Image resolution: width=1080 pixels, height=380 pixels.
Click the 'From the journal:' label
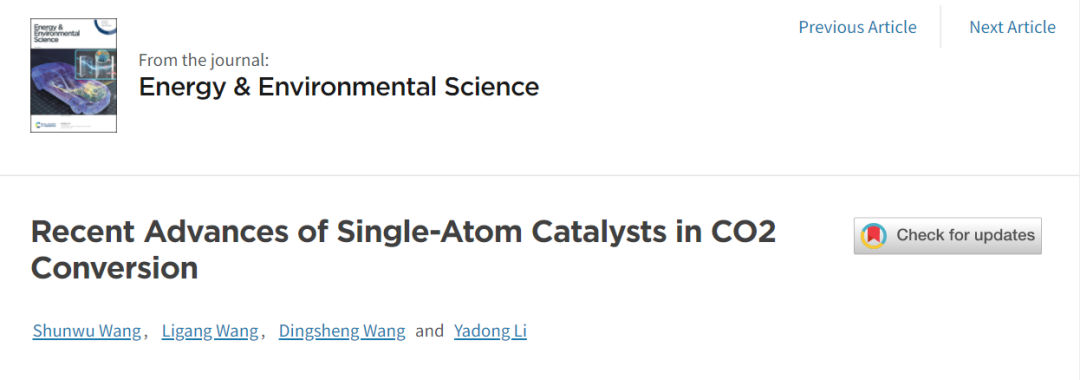[204, 60]
